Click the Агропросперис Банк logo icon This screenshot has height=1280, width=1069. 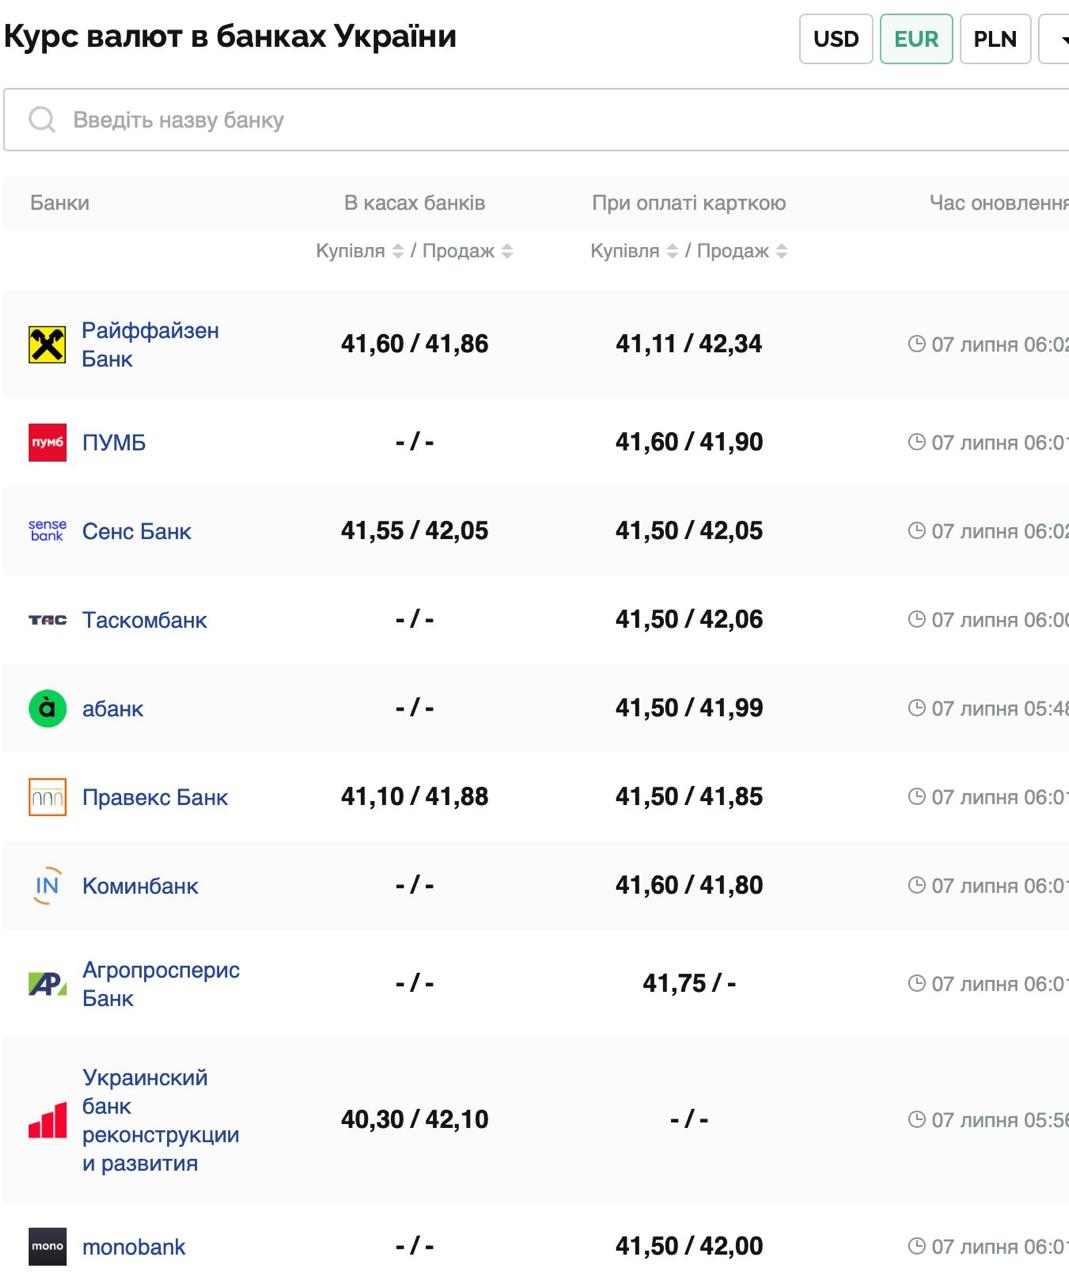point(47,984)
